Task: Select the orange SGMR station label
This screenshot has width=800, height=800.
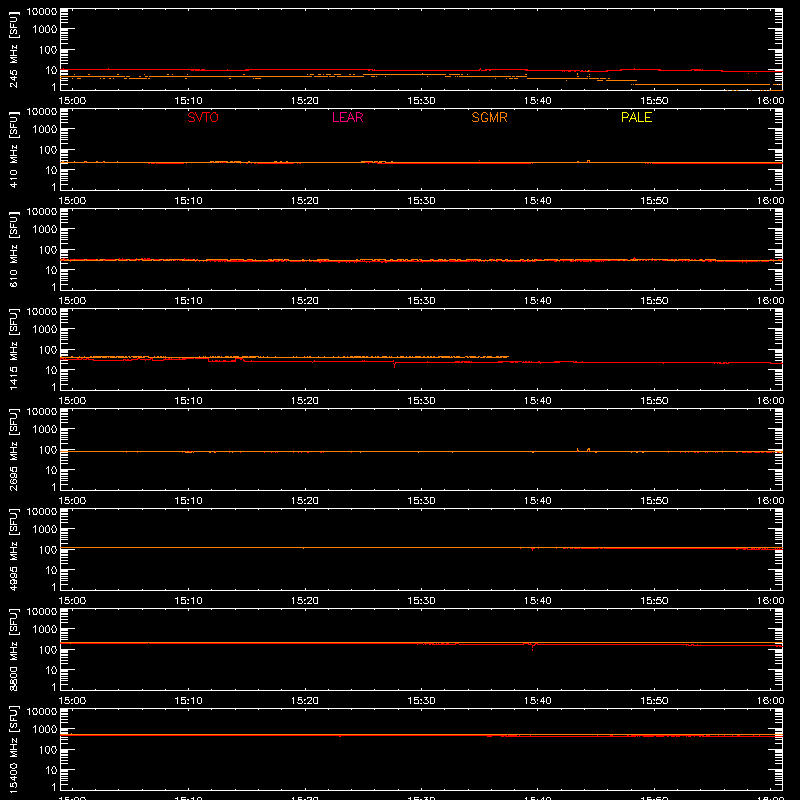Action: pos(489,117)
